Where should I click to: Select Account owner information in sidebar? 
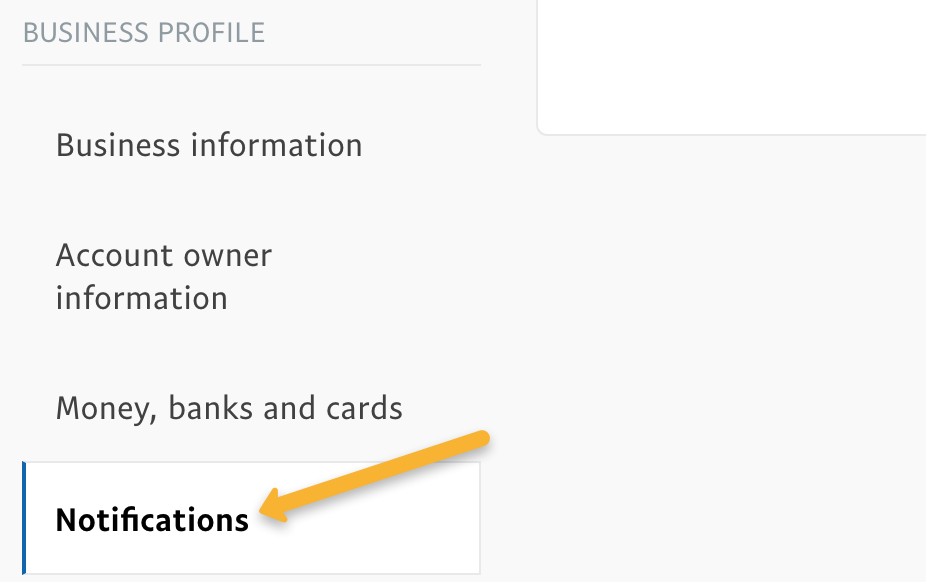164,276
